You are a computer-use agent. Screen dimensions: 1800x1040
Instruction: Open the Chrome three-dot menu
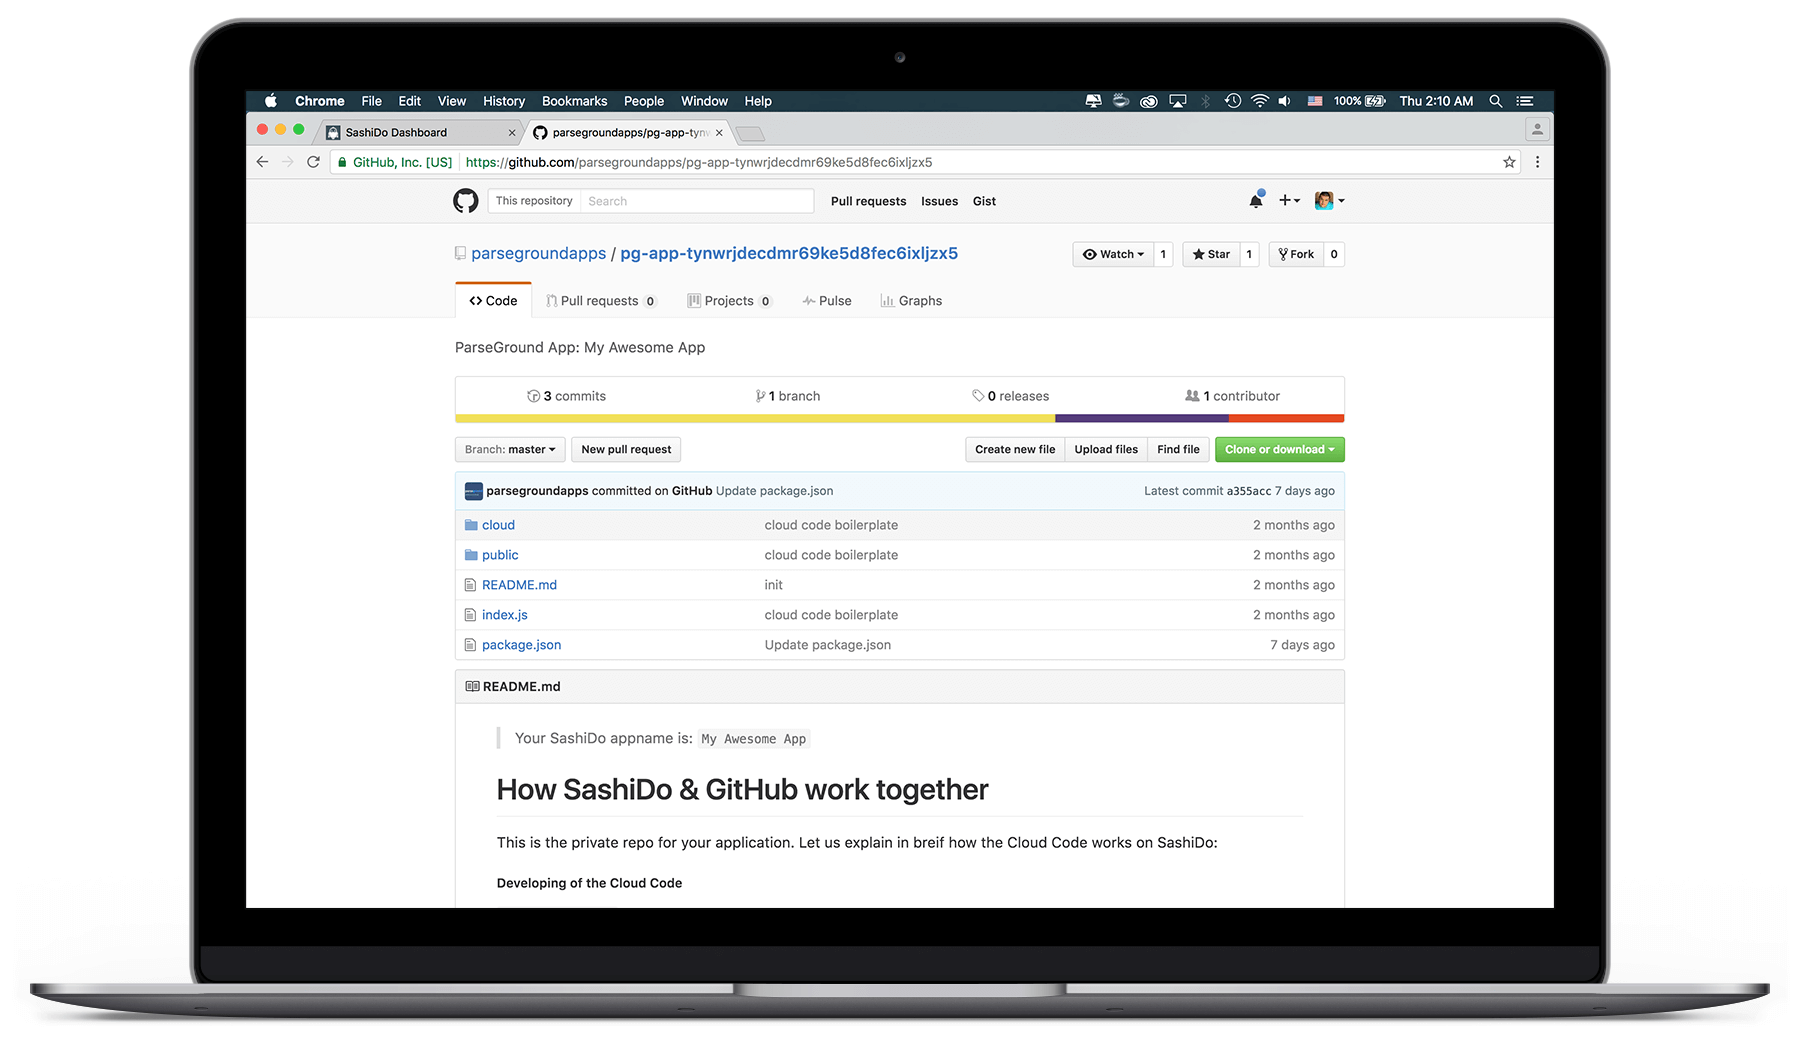(x=1537, y=162)
